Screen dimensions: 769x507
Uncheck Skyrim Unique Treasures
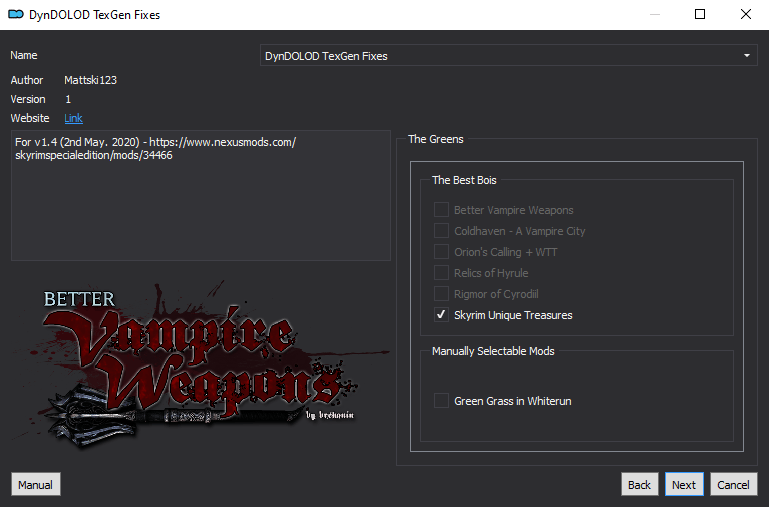(441, 315)
